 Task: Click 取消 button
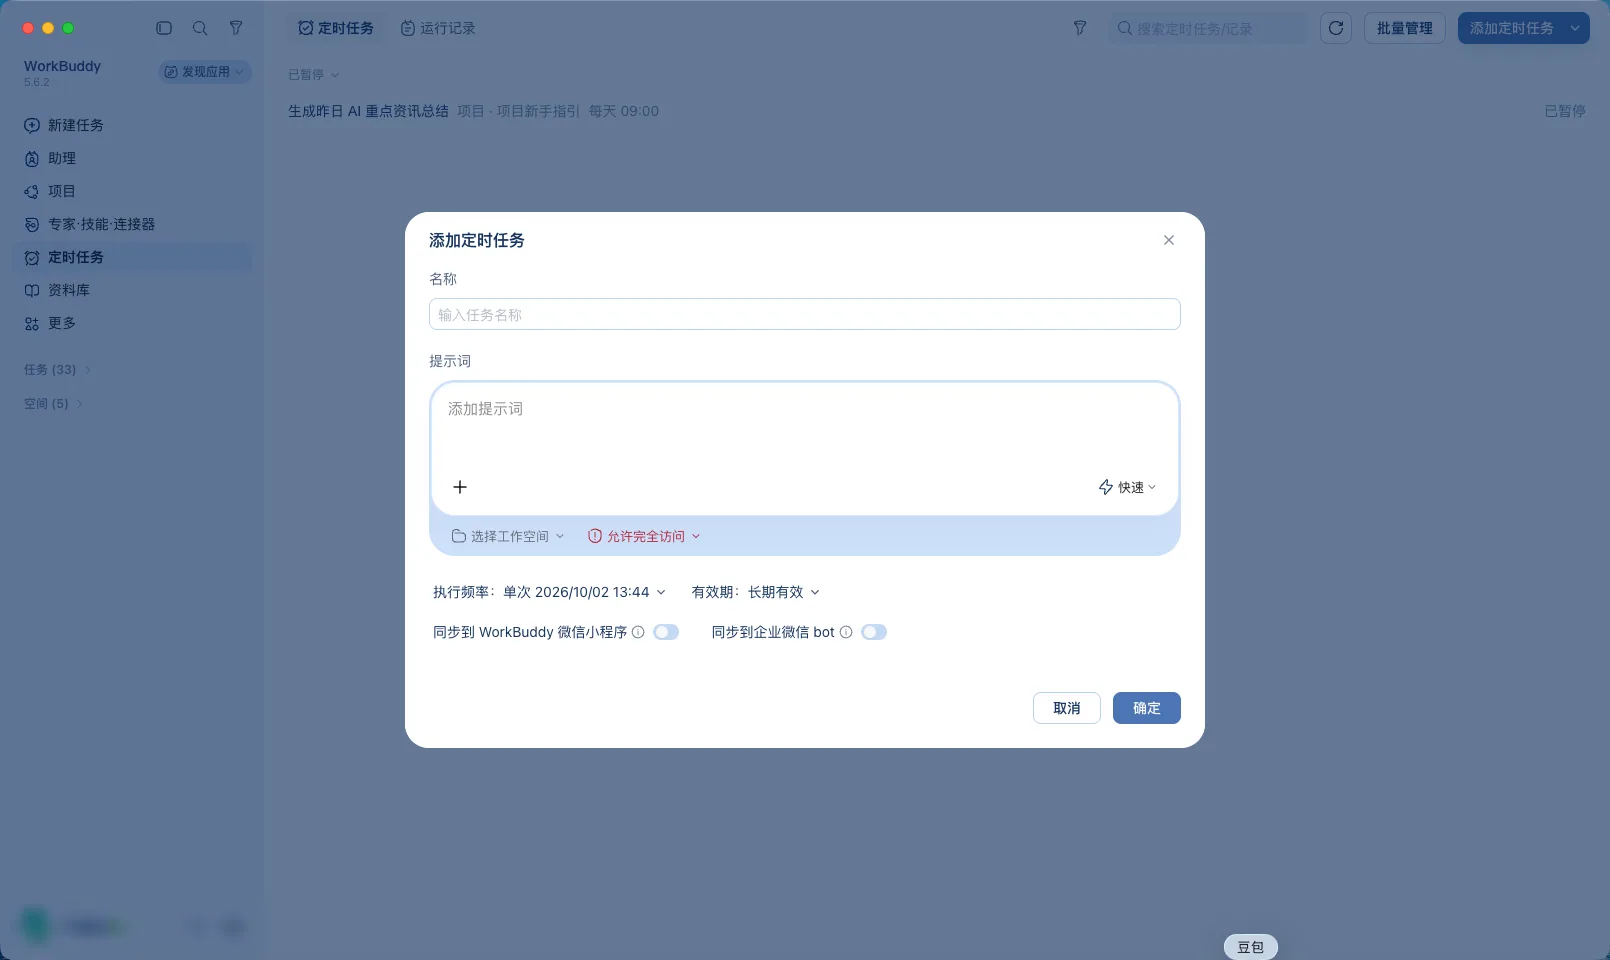point(1067,708)
